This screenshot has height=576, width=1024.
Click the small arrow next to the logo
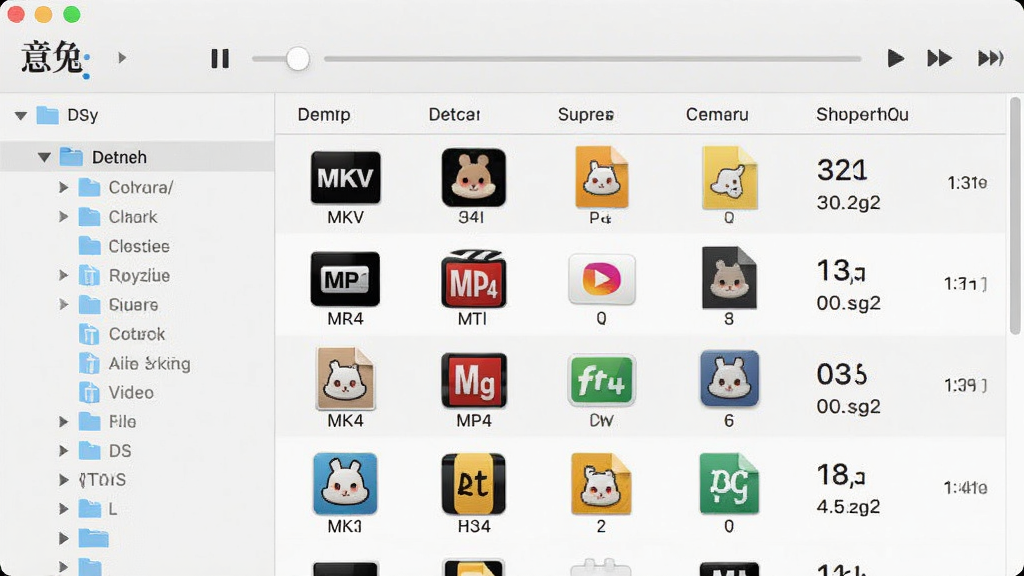pos(121,57)
